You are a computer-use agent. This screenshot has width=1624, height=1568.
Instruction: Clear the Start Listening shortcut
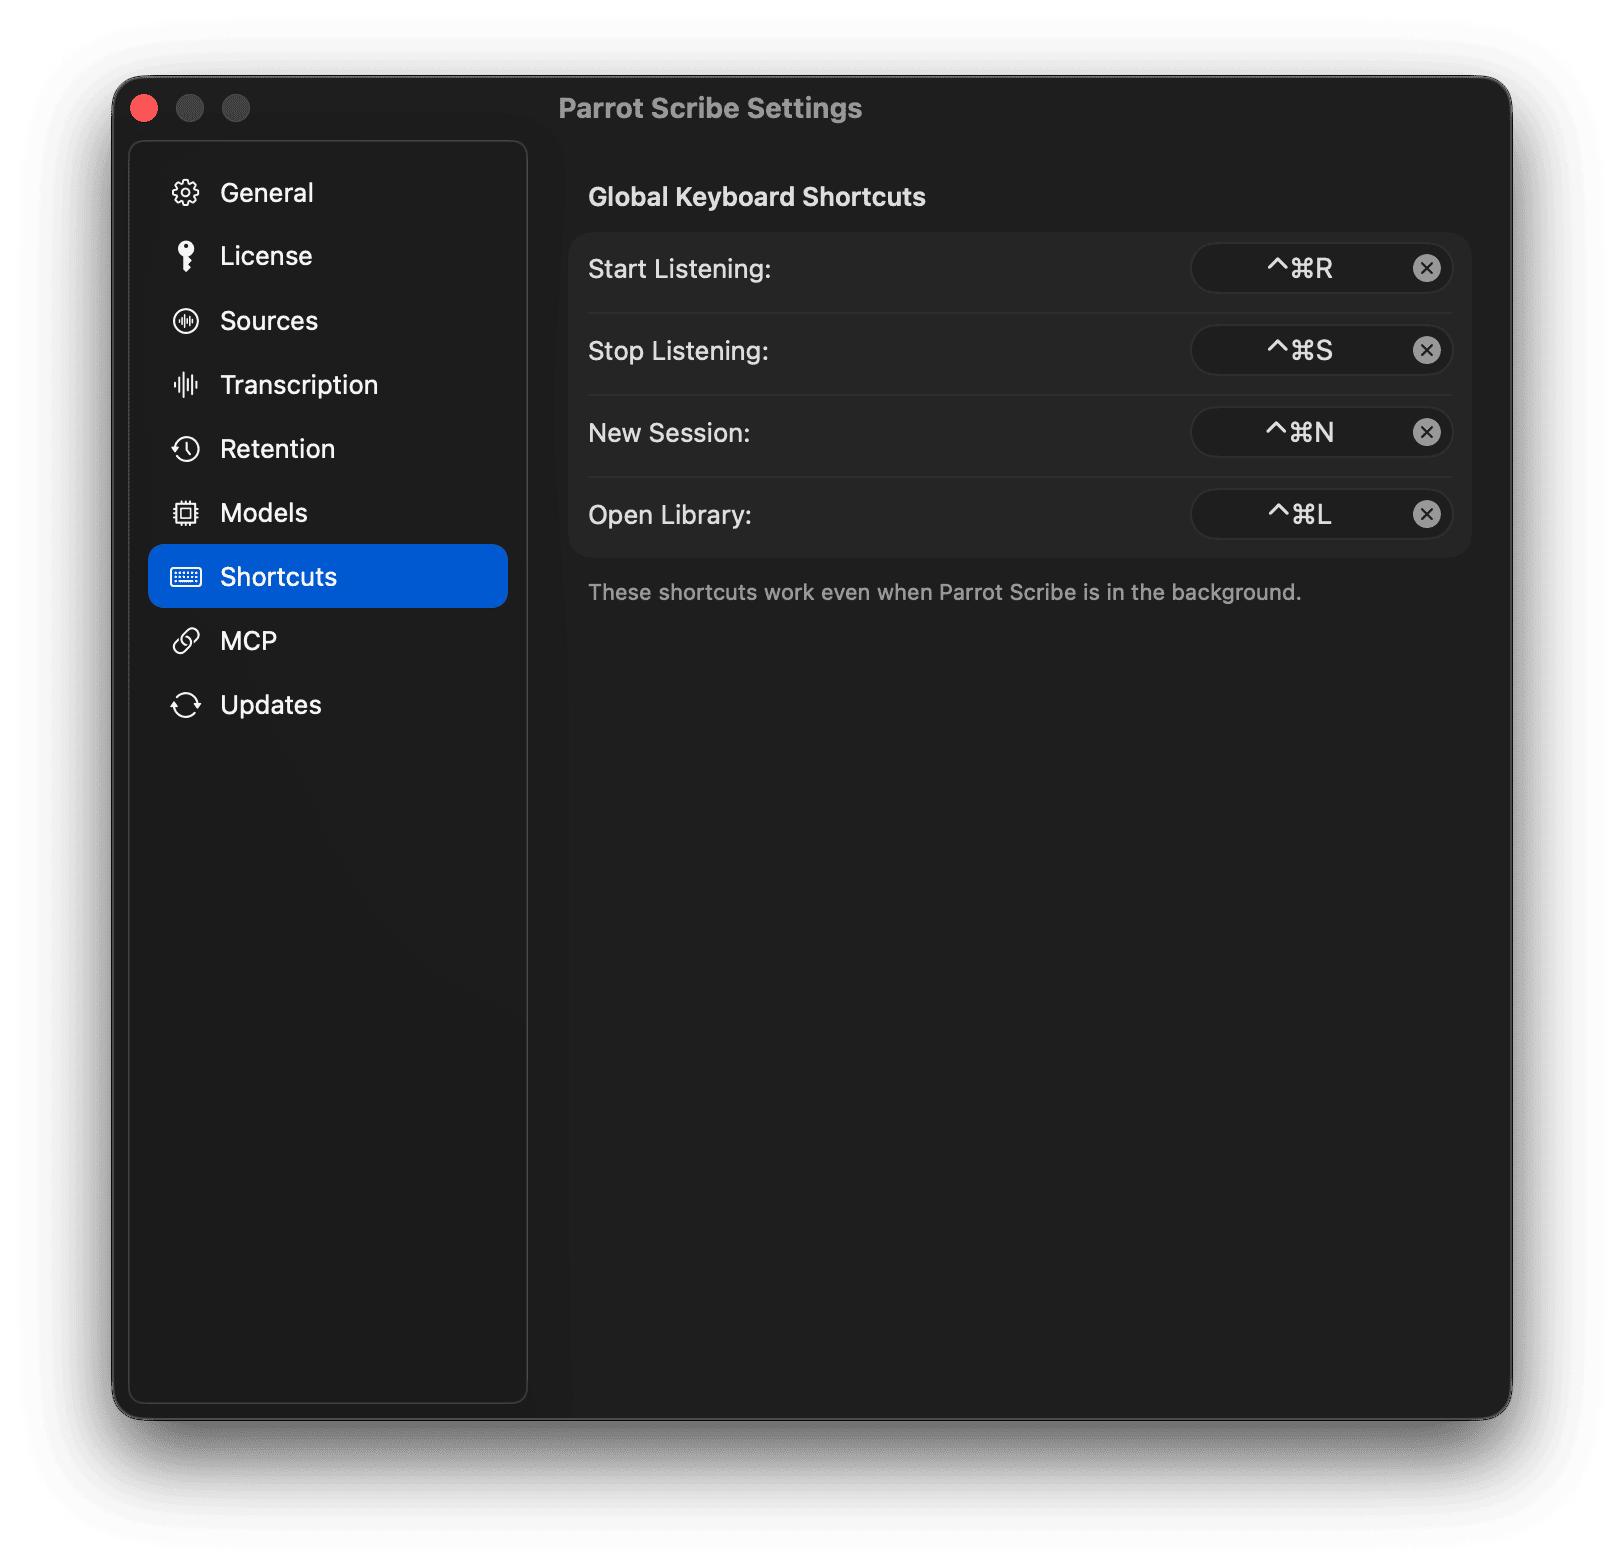(x=1427, y=268)
